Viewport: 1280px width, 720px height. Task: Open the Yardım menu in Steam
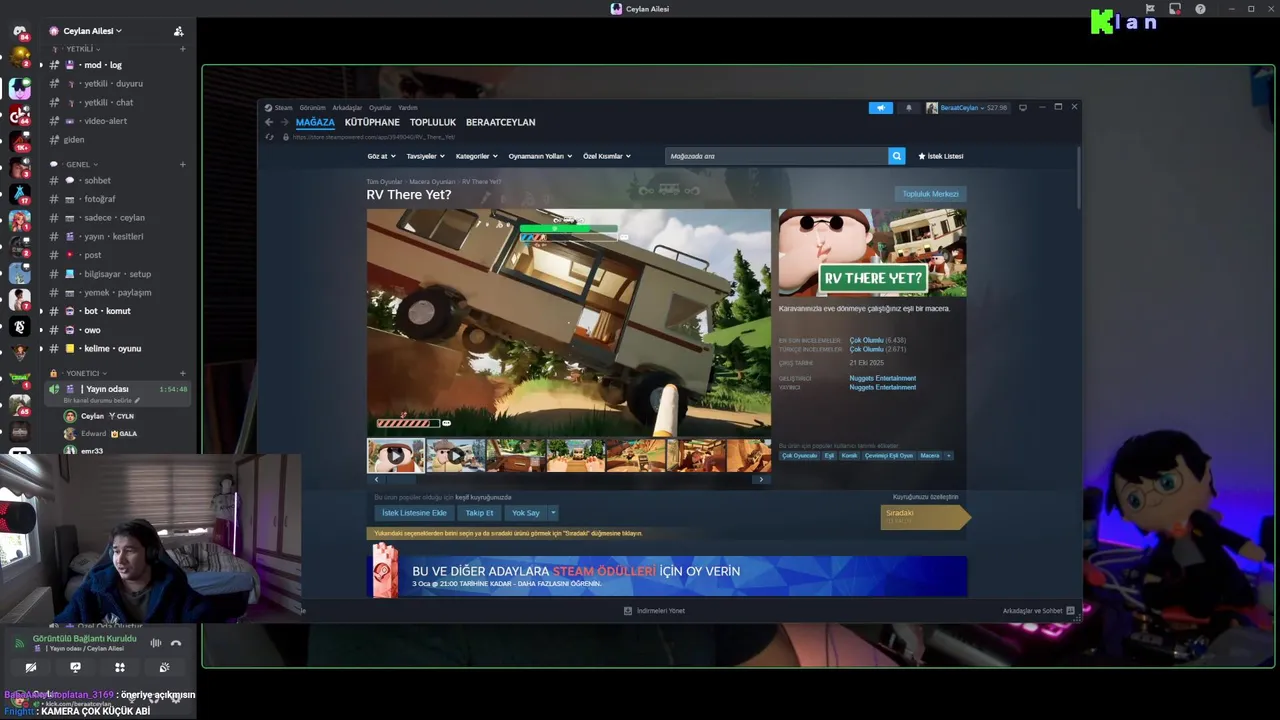tap(408, 108)
